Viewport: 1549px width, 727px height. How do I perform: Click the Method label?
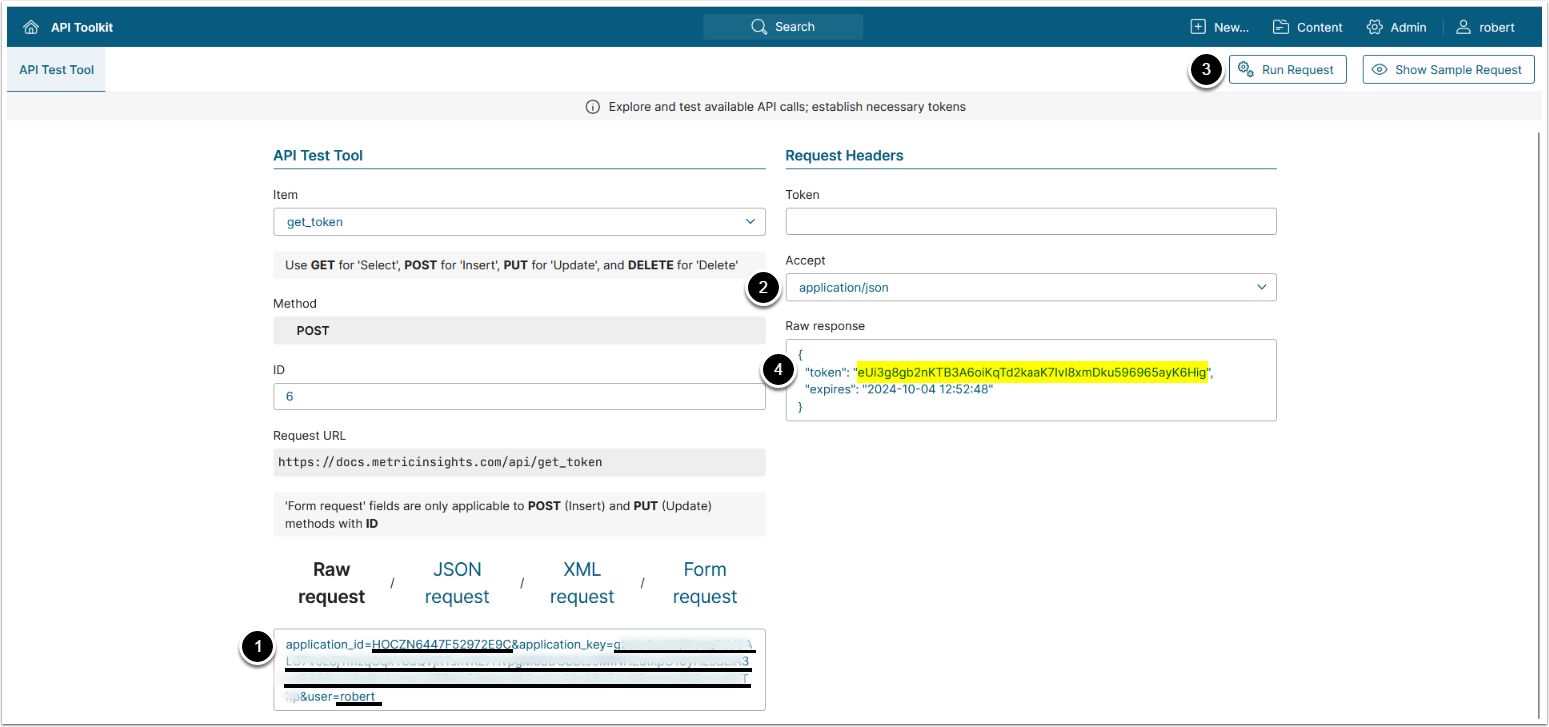295,303
